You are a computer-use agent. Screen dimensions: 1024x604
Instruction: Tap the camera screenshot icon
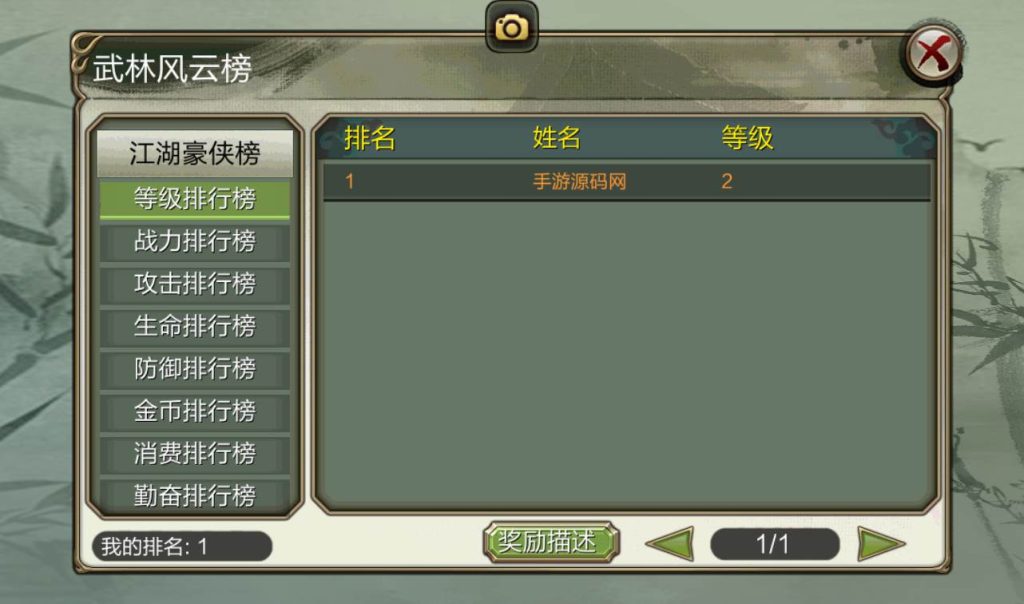tap(511, 27)
